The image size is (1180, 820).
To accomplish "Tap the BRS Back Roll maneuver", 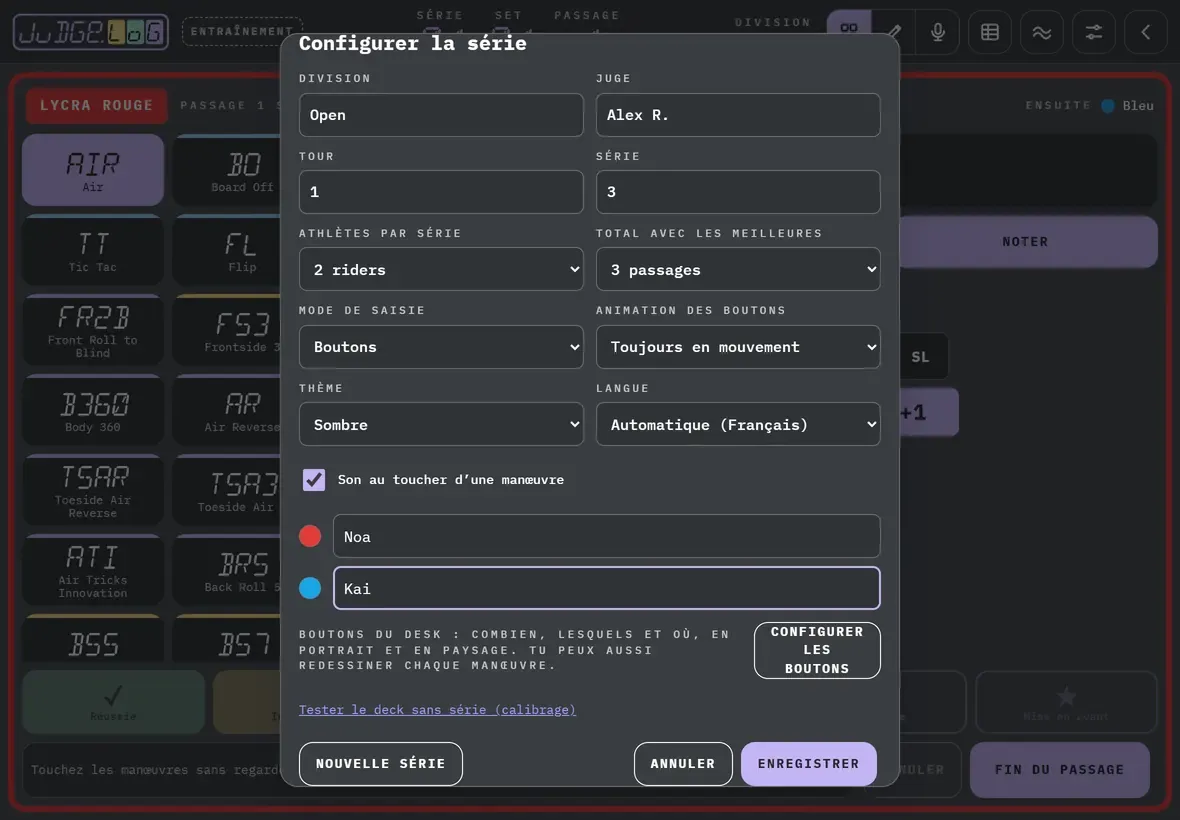I will point(227,571).
